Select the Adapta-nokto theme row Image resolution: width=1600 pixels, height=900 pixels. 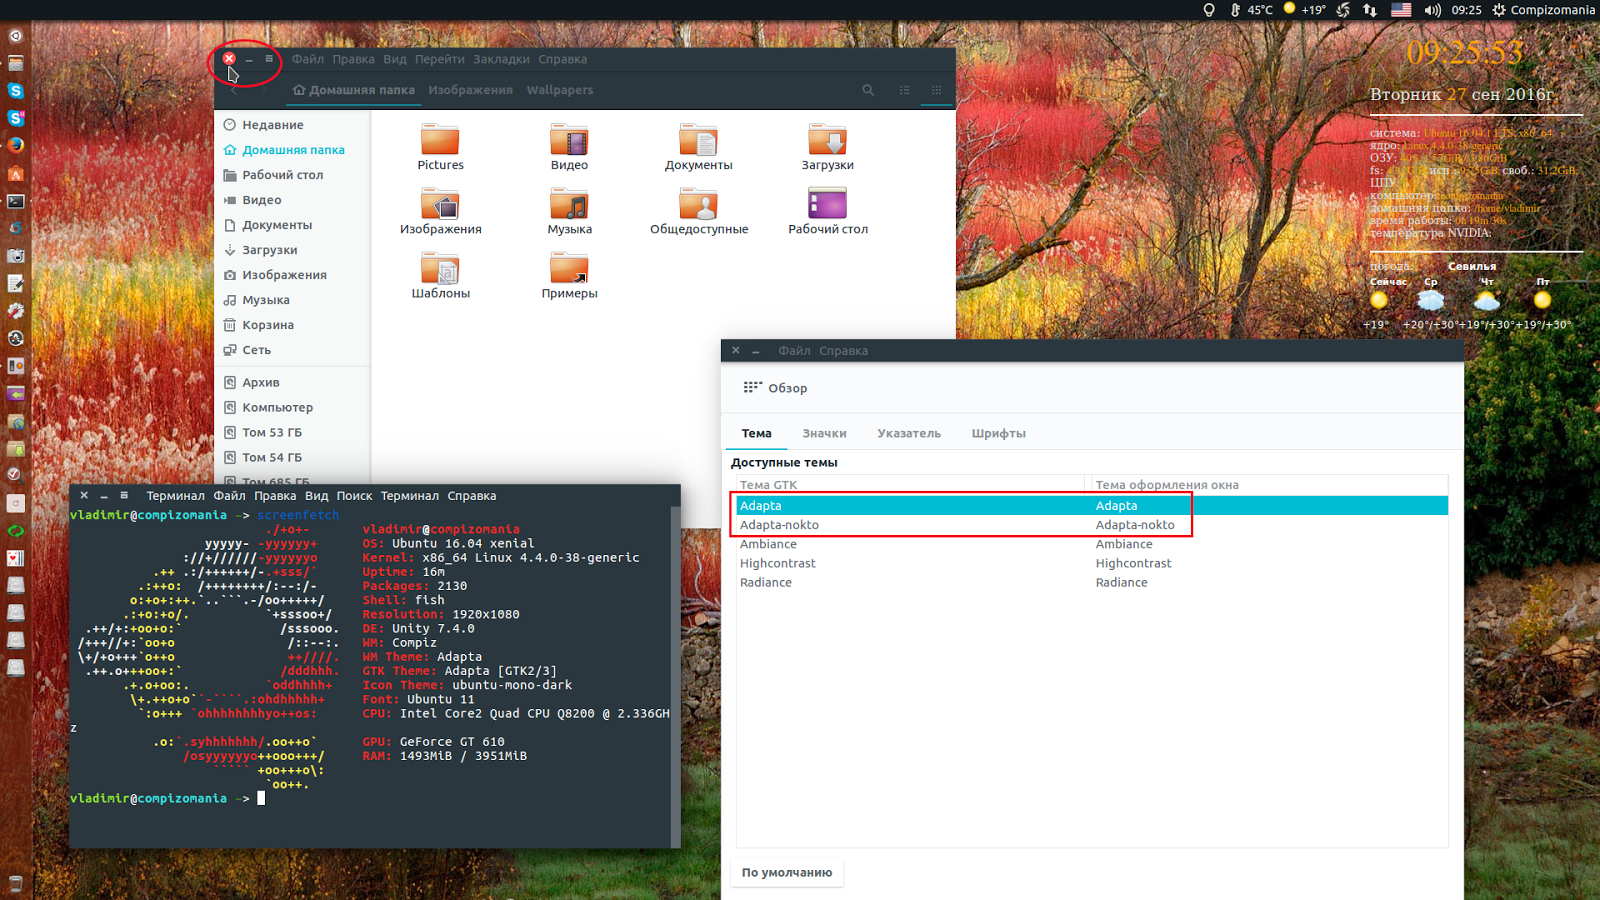(x=779, y=525)
